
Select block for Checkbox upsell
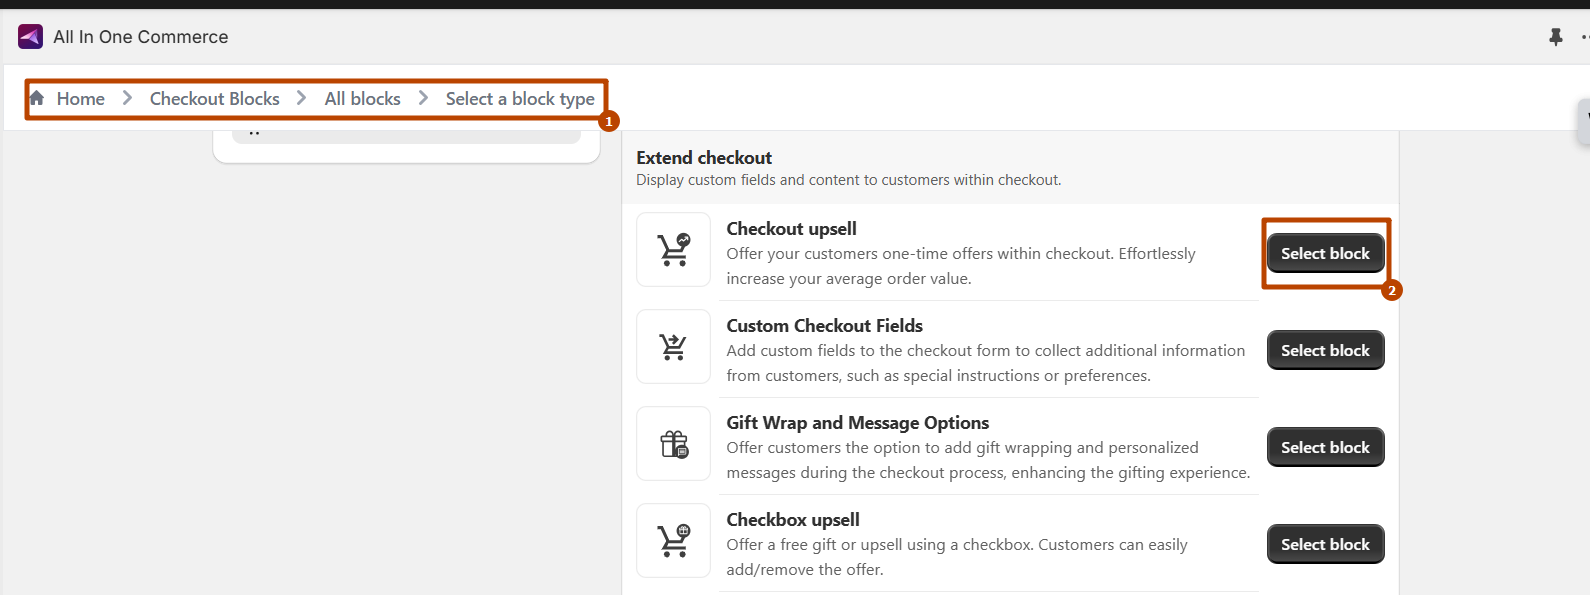pyautogui.click(x=1325, y=545)
